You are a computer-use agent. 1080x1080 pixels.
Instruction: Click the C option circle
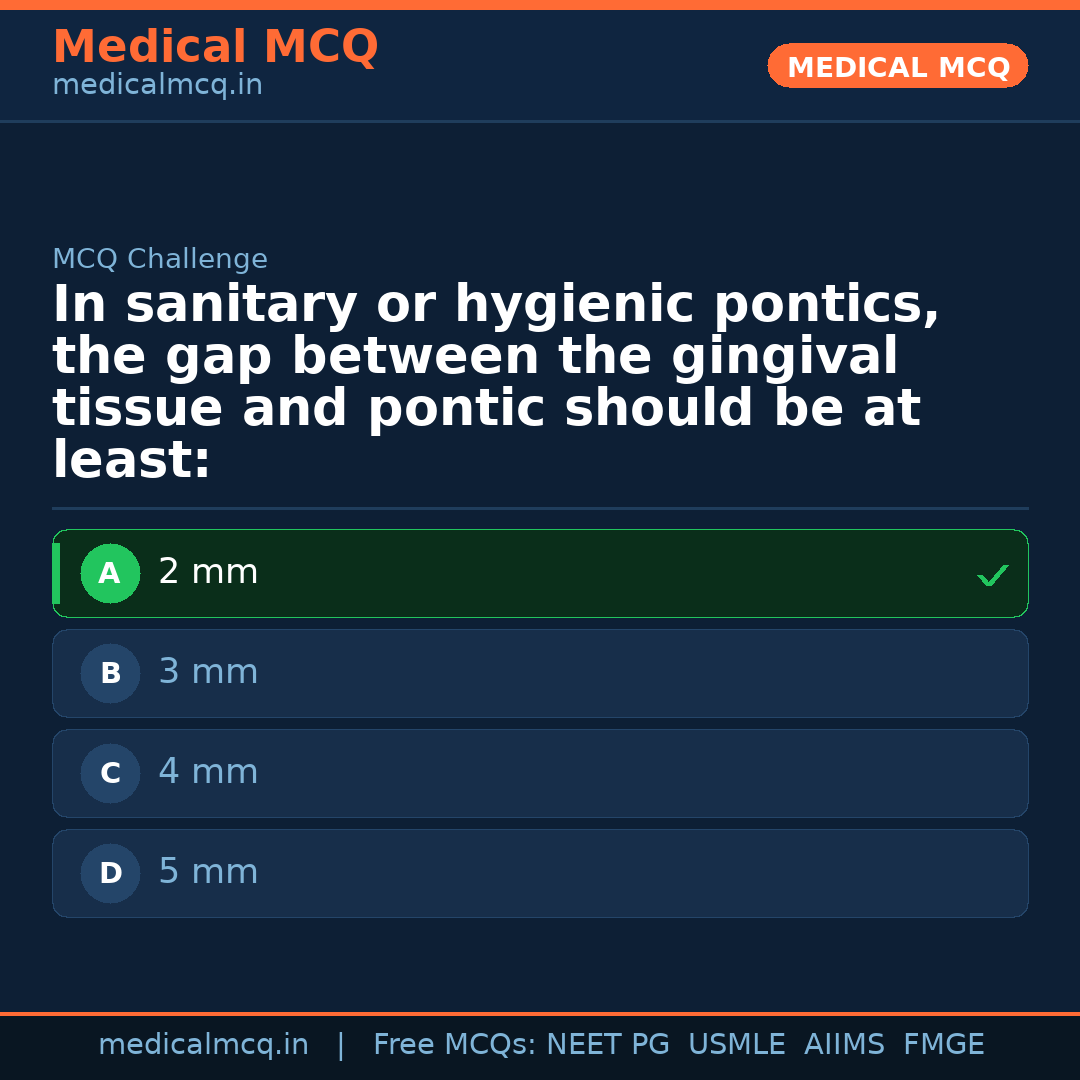click(x=110, y=774)
